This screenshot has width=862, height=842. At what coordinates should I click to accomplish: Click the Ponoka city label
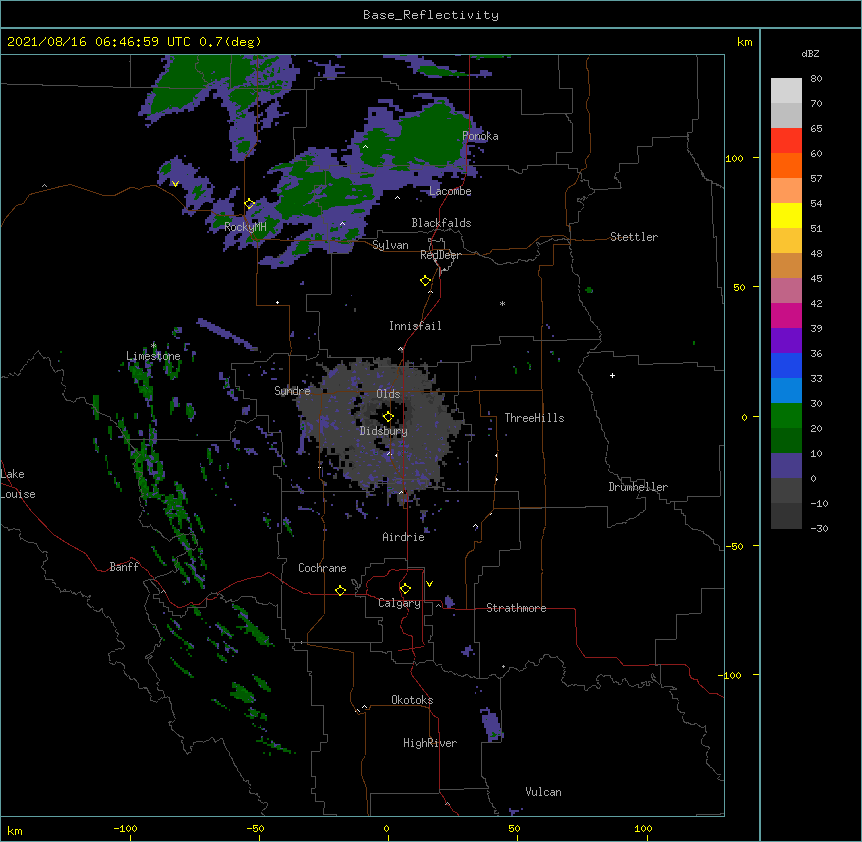click(480, 136)
